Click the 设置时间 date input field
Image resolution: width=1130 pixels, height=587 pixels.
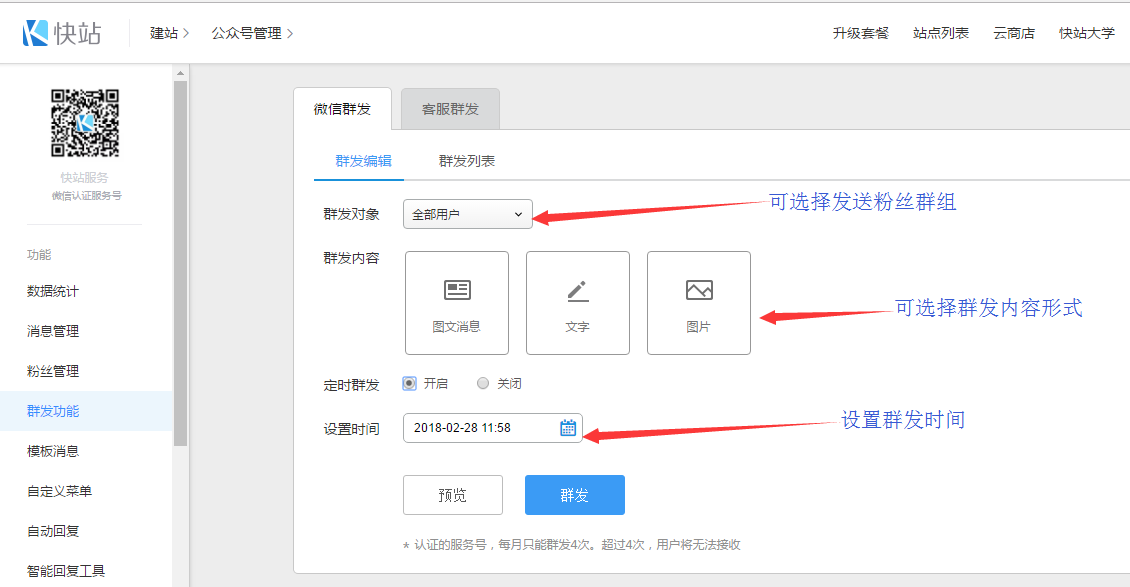pyautogui.click(x=480, y=428)
